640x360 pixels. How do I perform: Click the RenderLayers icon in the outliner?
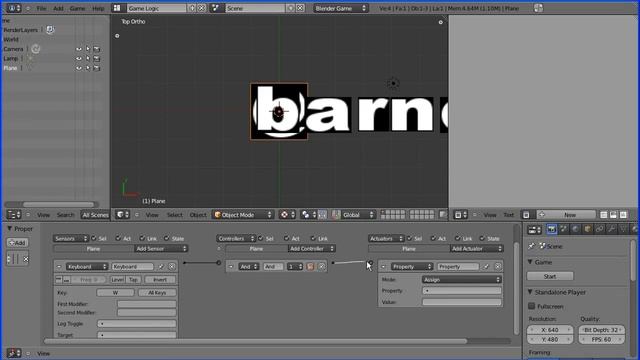50,30
